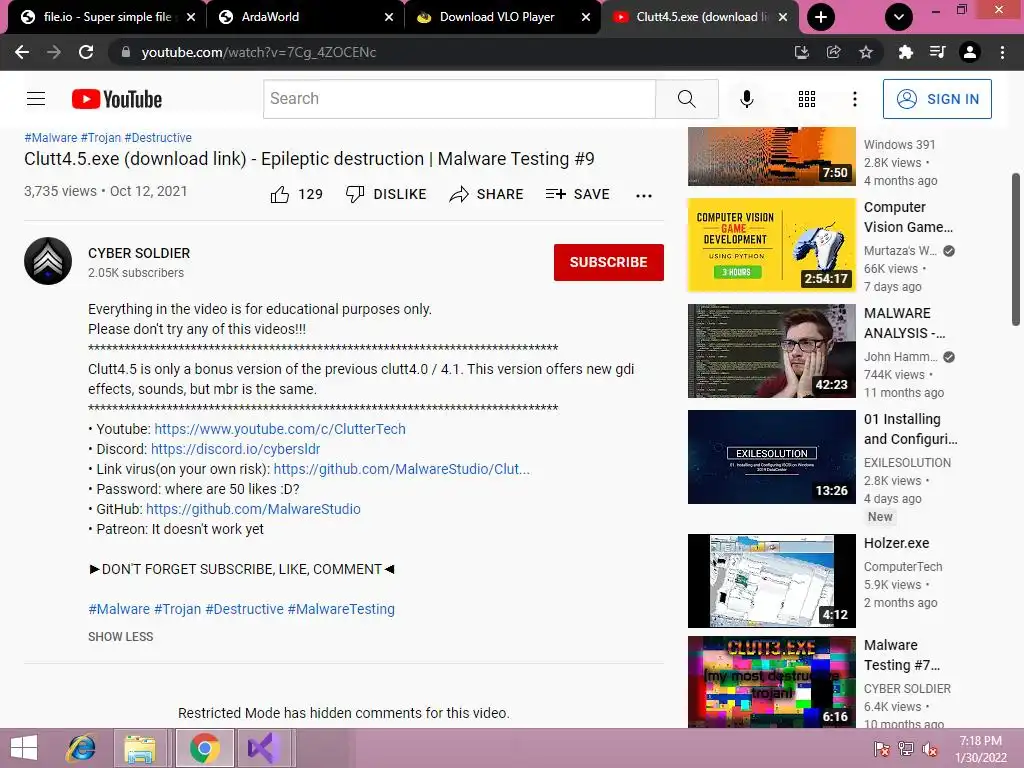
Task: Click the #MalwareTesting hashtag in description
Action: 341,609
